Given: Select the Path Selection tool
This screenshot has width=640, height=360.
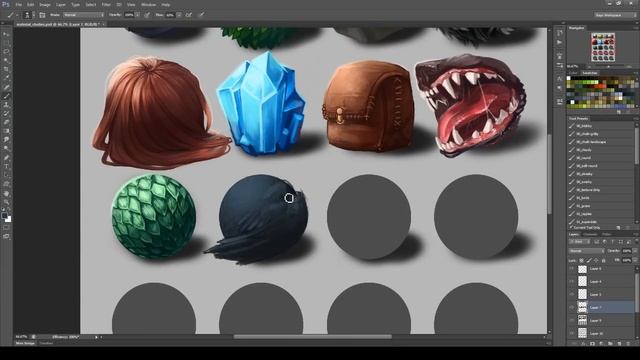Looking at the screenshot, I should pos(6,175).
